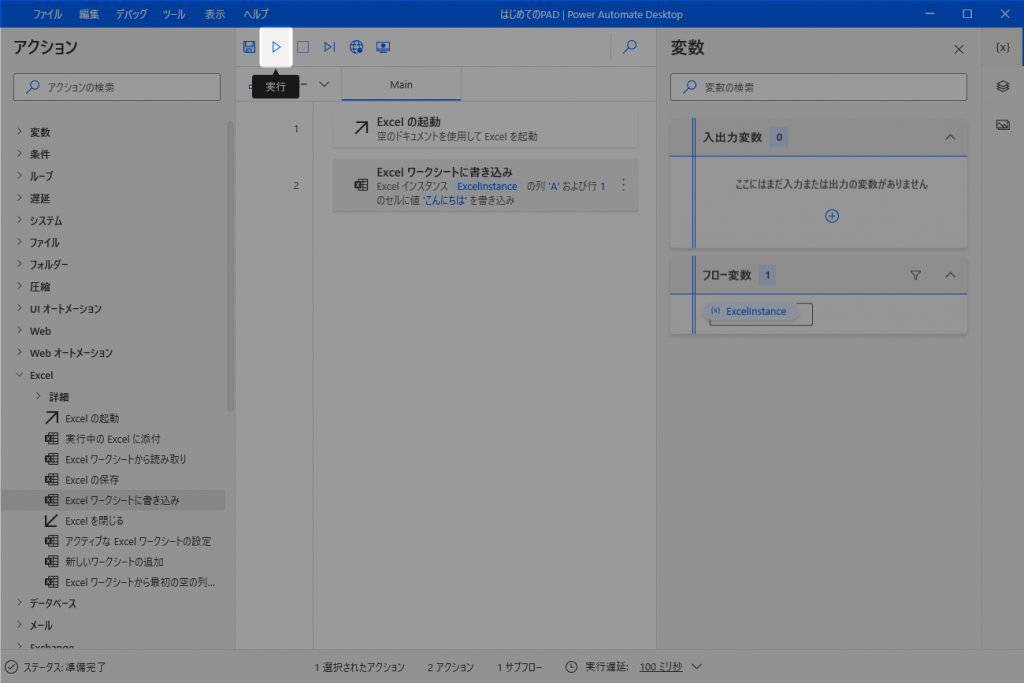This screenshot has height=683, width=1024.
Task: Select the Excel の保存 action
Action: (92, 480)
